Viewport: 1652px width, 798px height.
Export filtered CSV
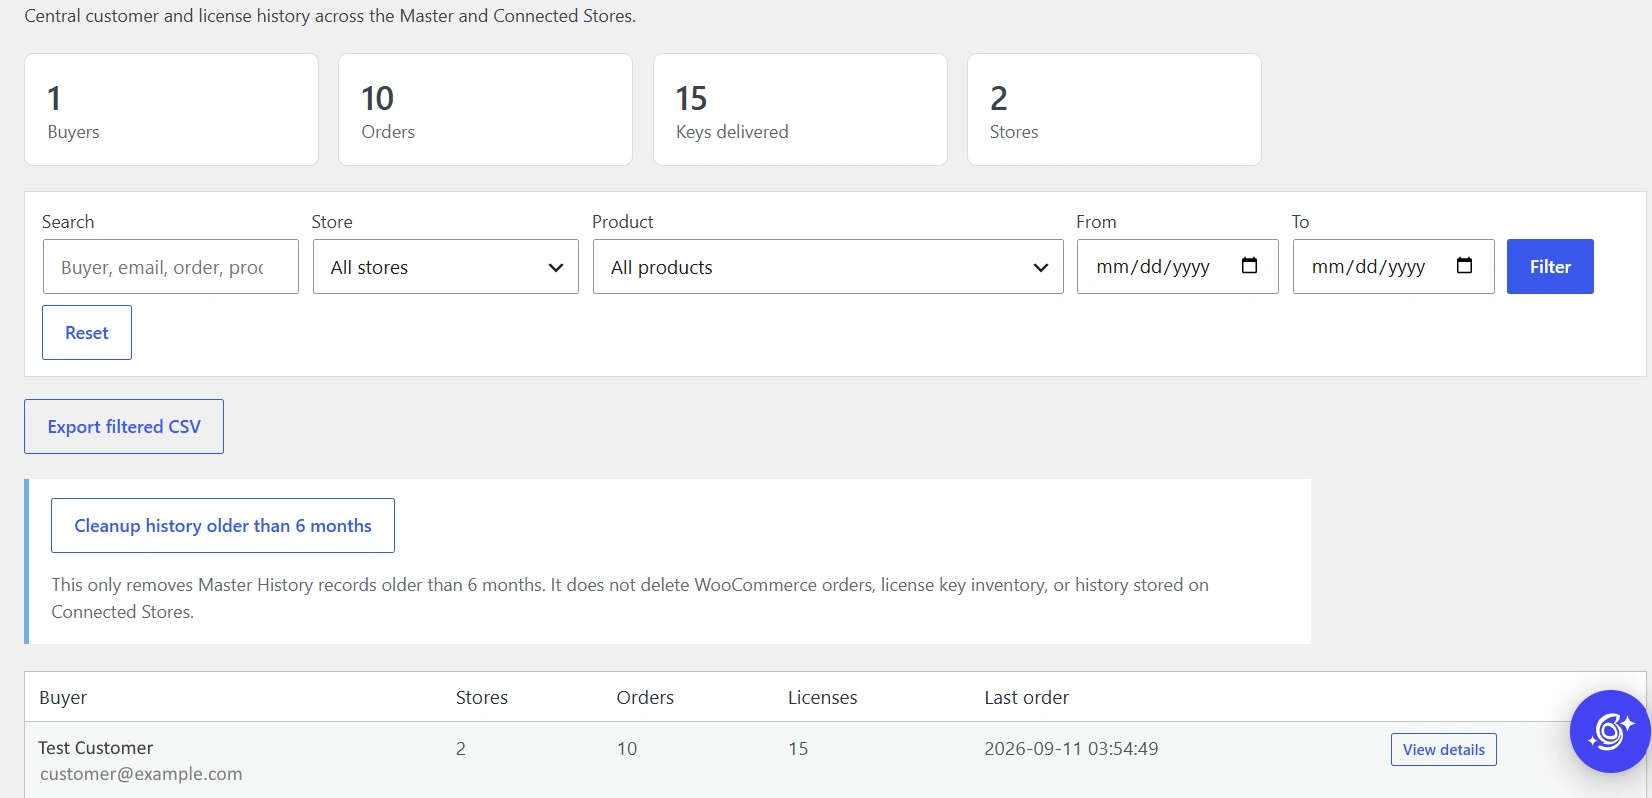click(x=124, y=426)
